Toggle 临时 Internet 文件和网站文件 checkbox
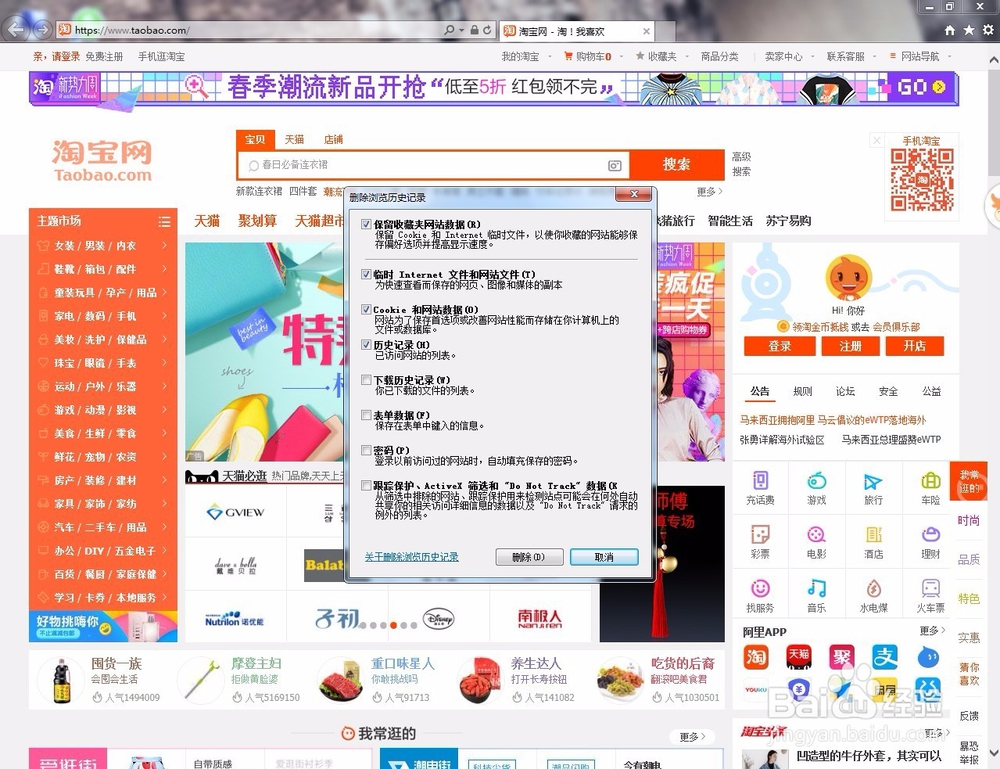The height and width of the screenshot is (769, 1000). pyautogui.click(x=366, y=274)
